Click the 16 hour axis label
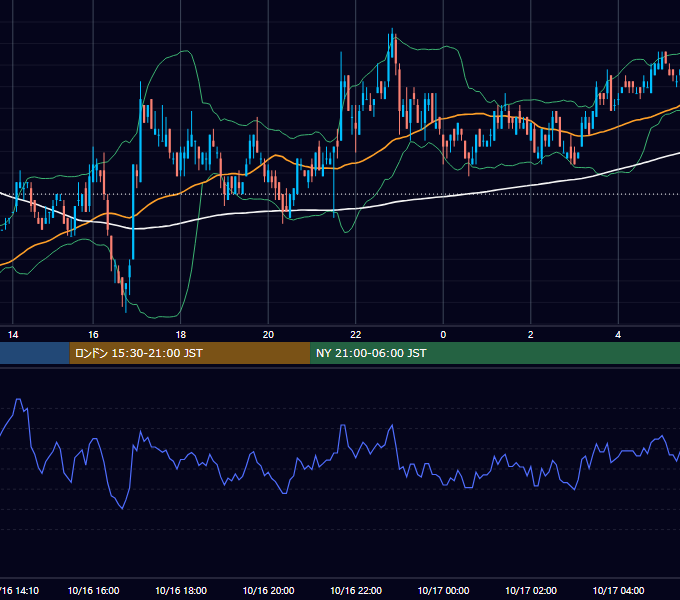680x600 pixels. click(x=93, y=335)
